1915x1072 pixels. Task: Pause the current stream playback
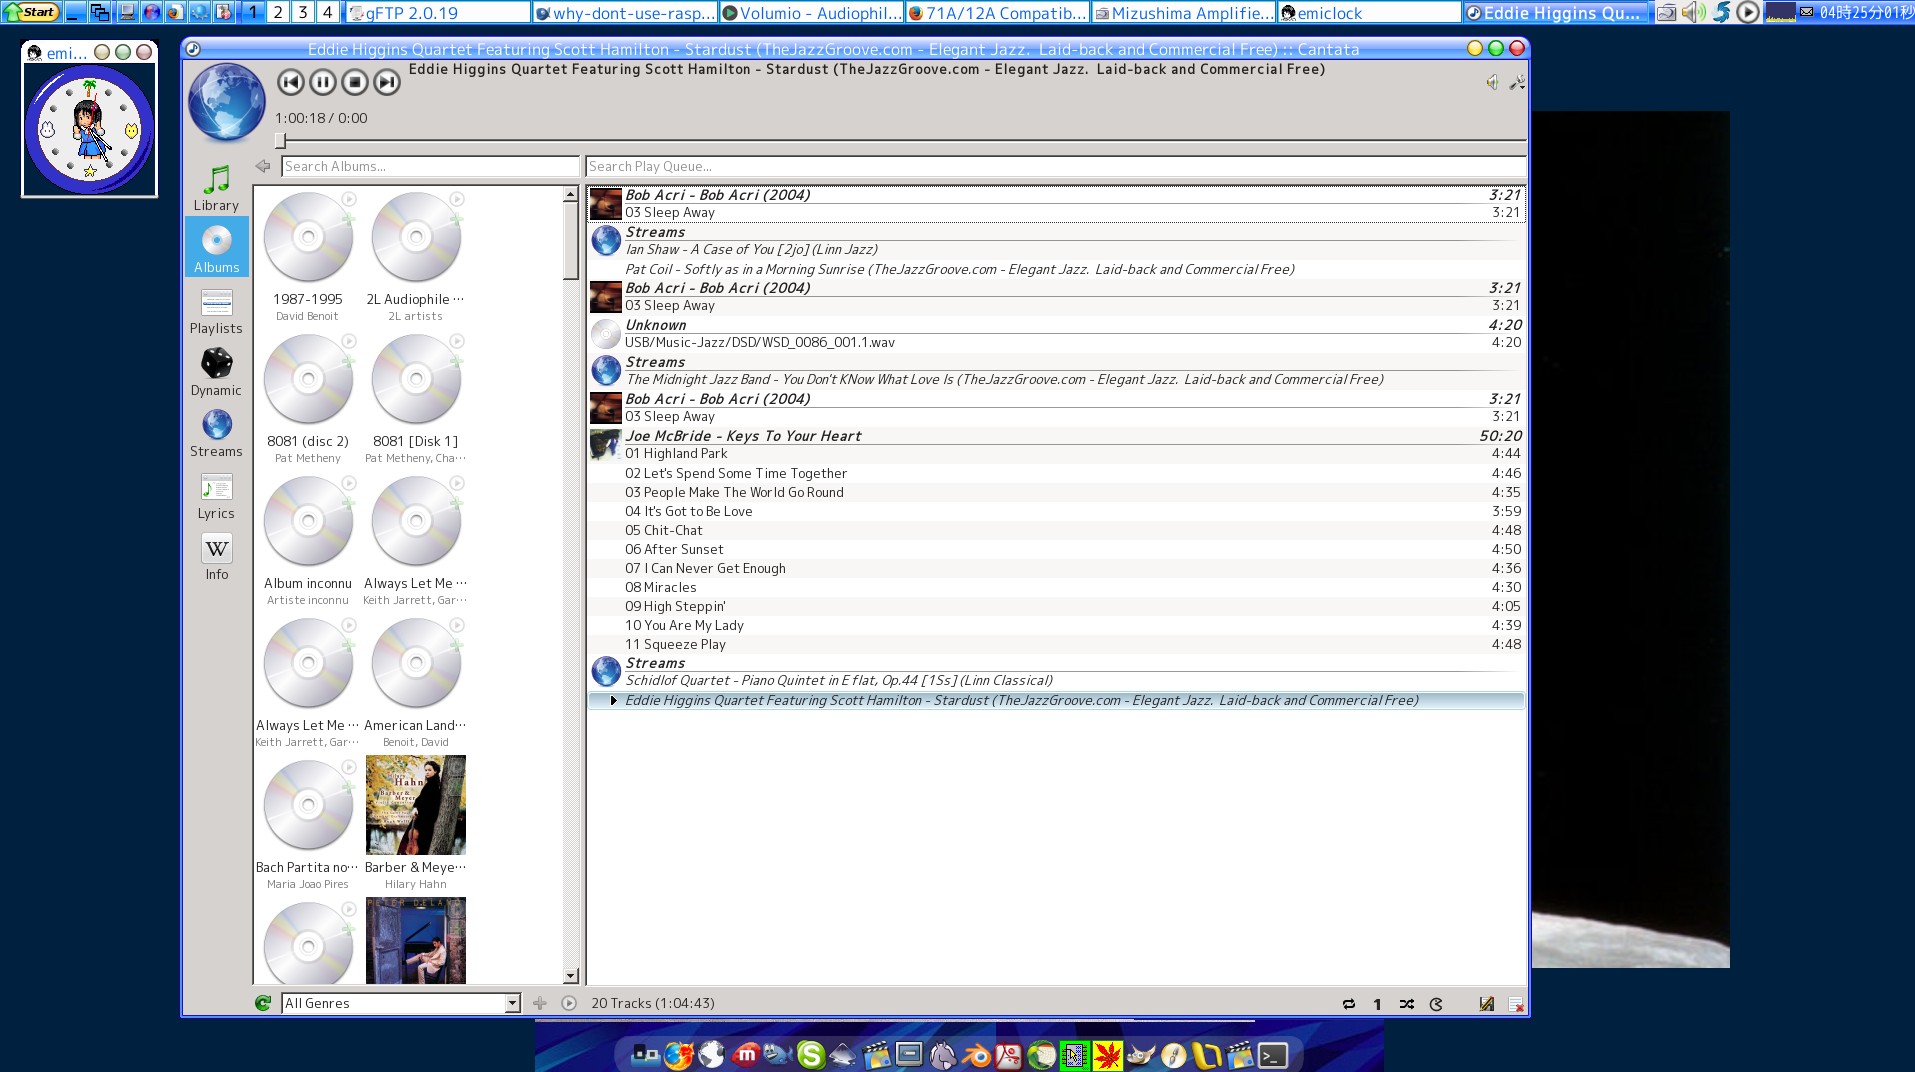[322, 83]
